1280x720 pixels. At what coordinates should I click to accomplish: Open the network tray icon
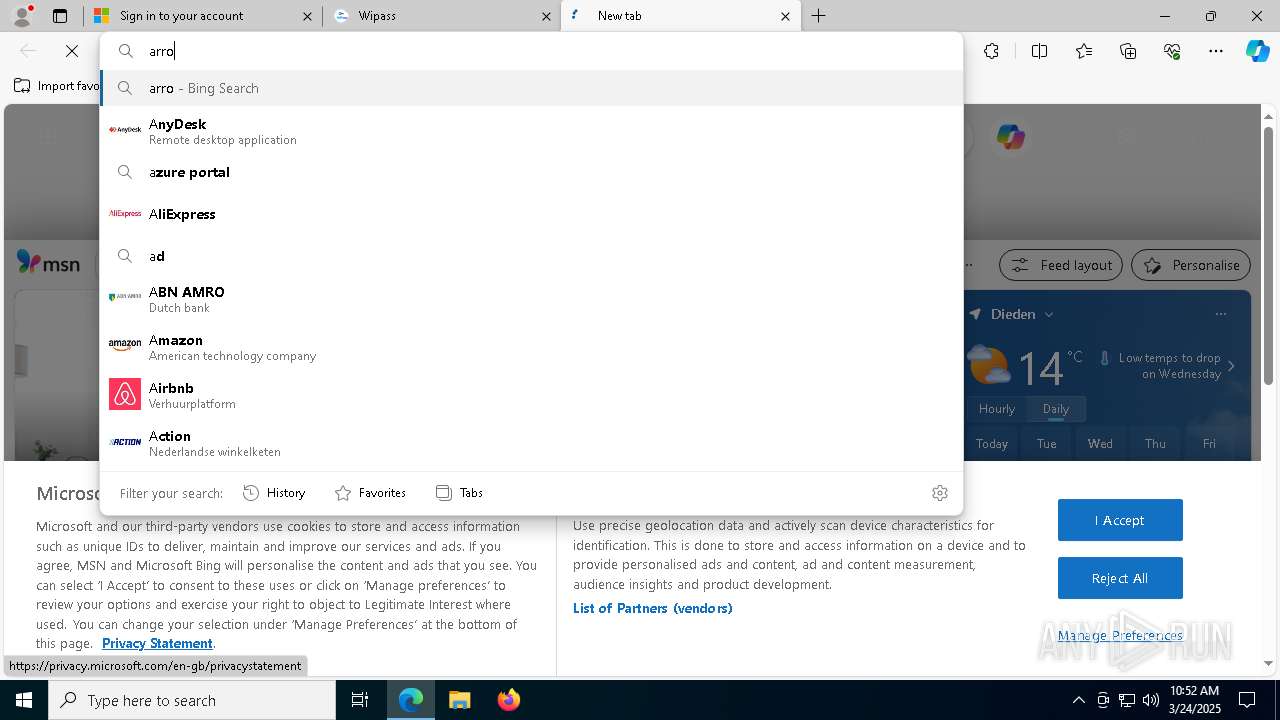pos(1127,700)
